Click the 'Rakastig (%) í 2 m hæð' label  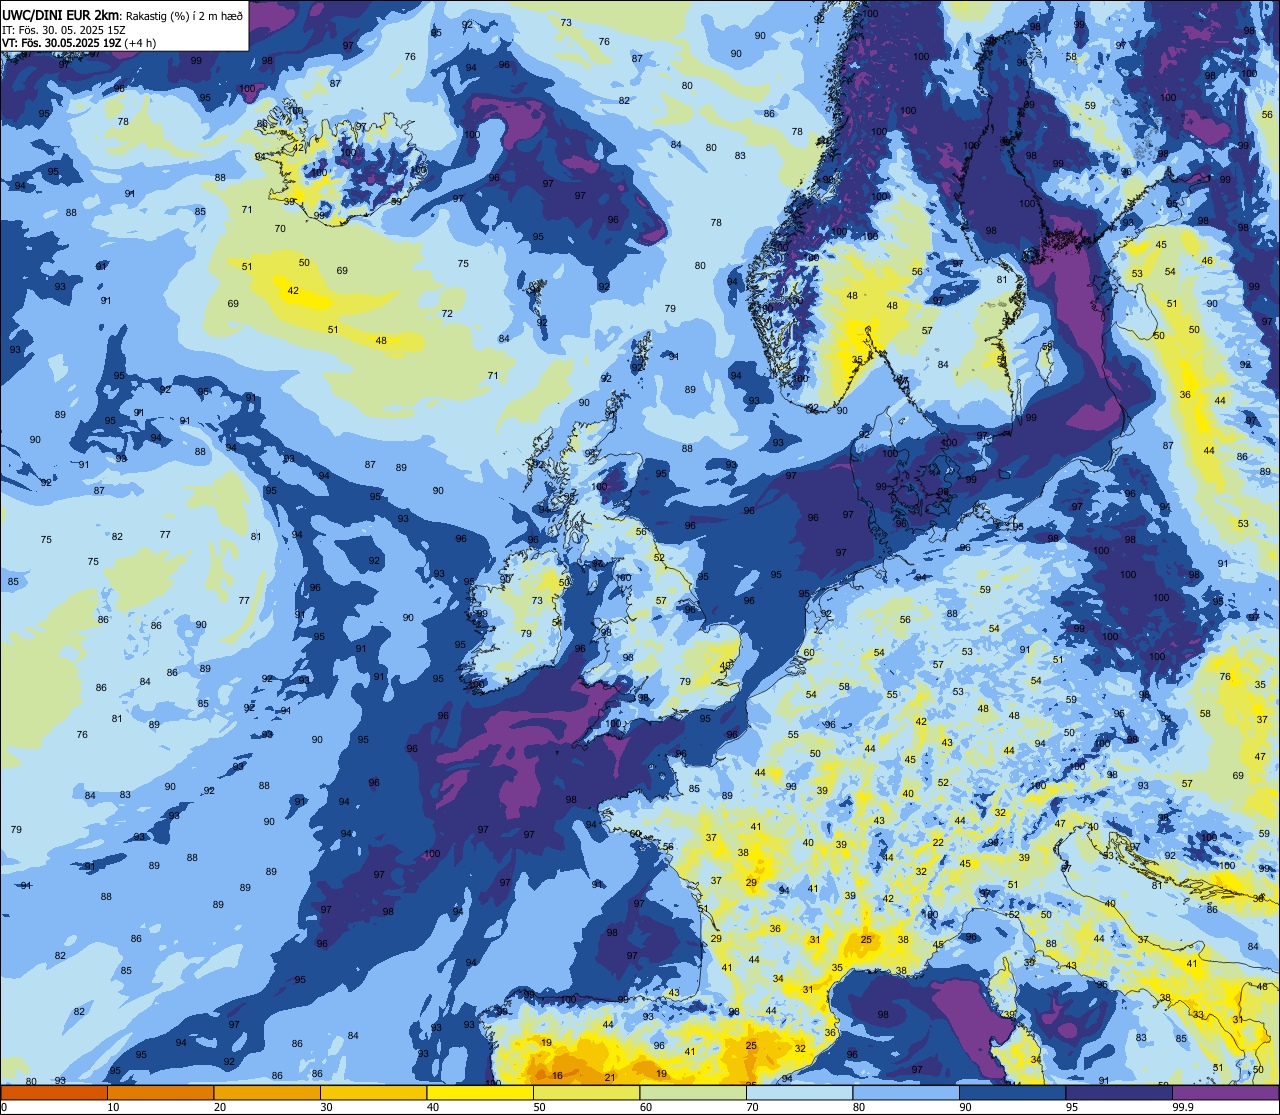[183, 14]
